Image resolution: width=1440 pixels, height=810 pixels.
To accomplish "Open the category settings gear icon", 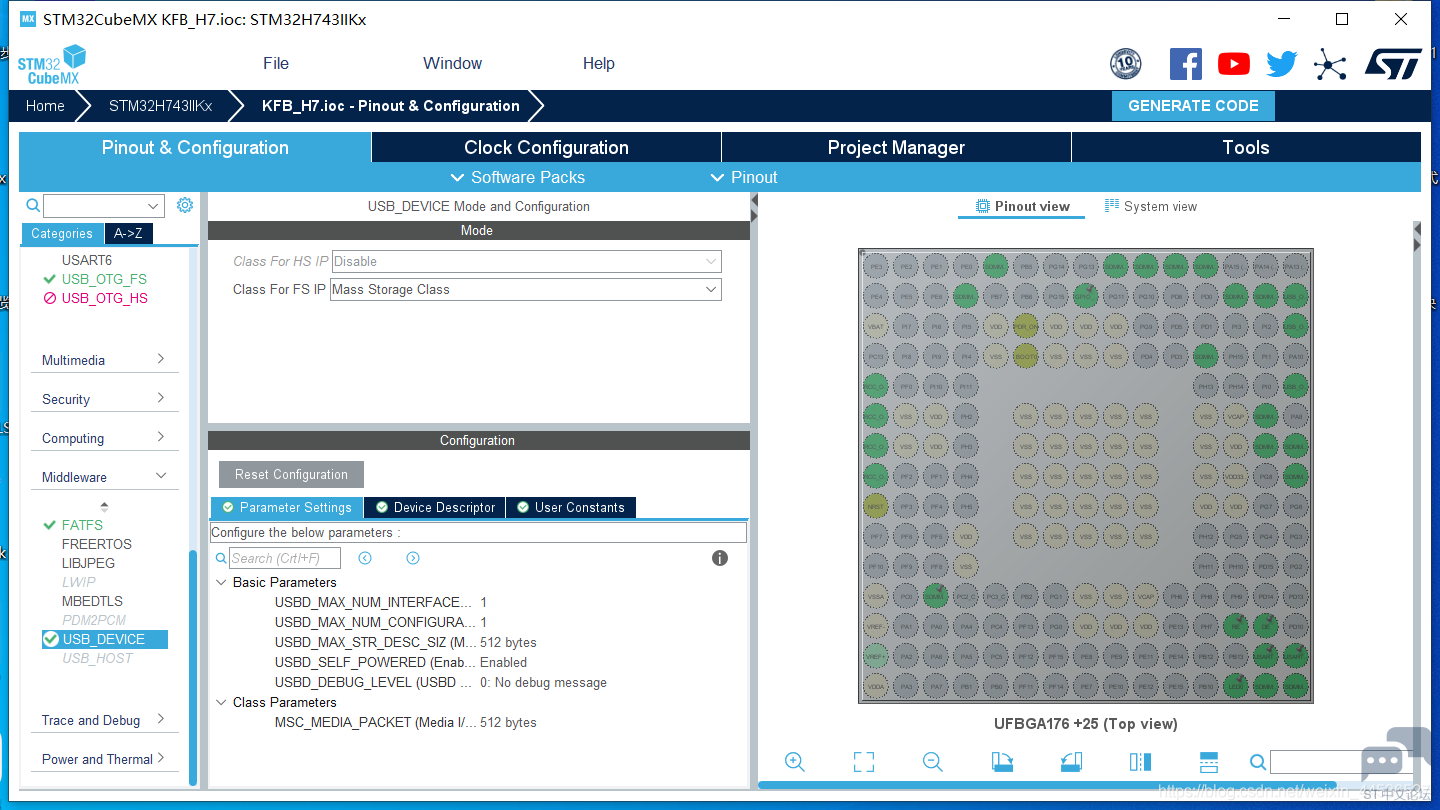I will [185, 205].
